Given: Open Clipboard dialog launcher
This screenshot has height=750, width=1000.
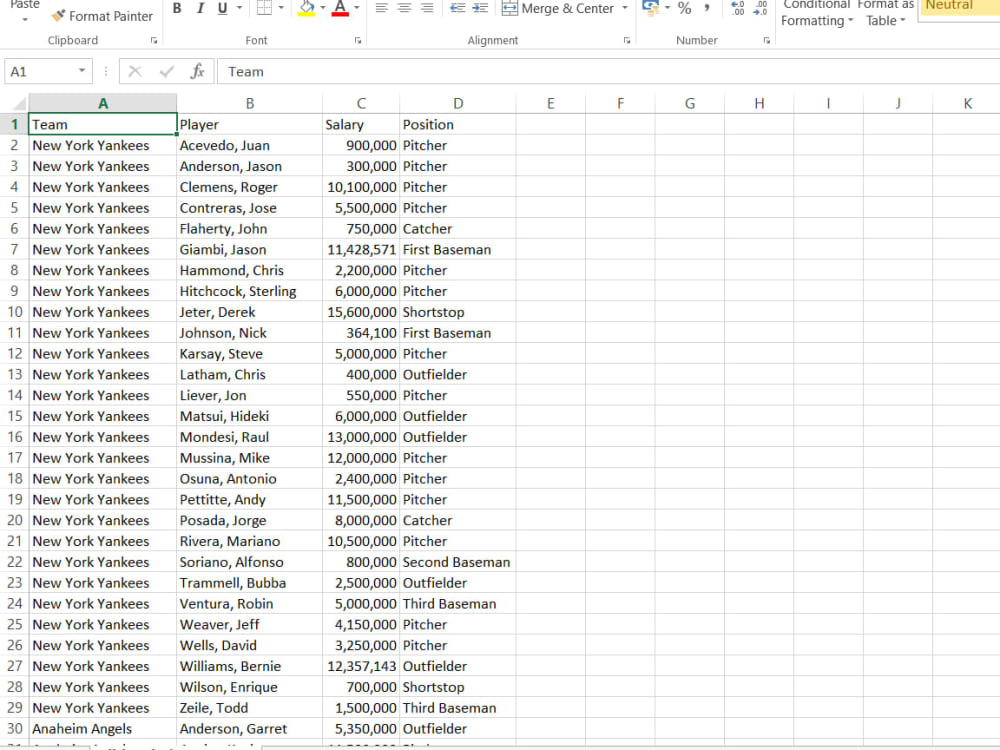Looking at the screenshot, I should point(154,40).
